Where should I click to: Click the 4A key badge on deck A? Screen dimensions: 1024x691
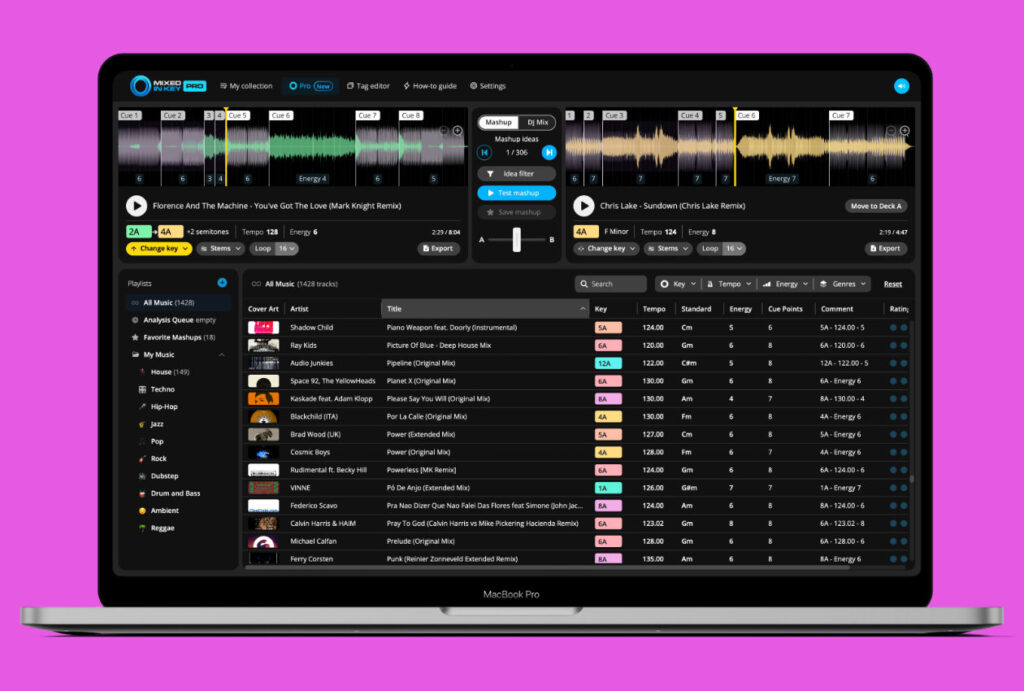pyautogui.click(x=170, y=232)
